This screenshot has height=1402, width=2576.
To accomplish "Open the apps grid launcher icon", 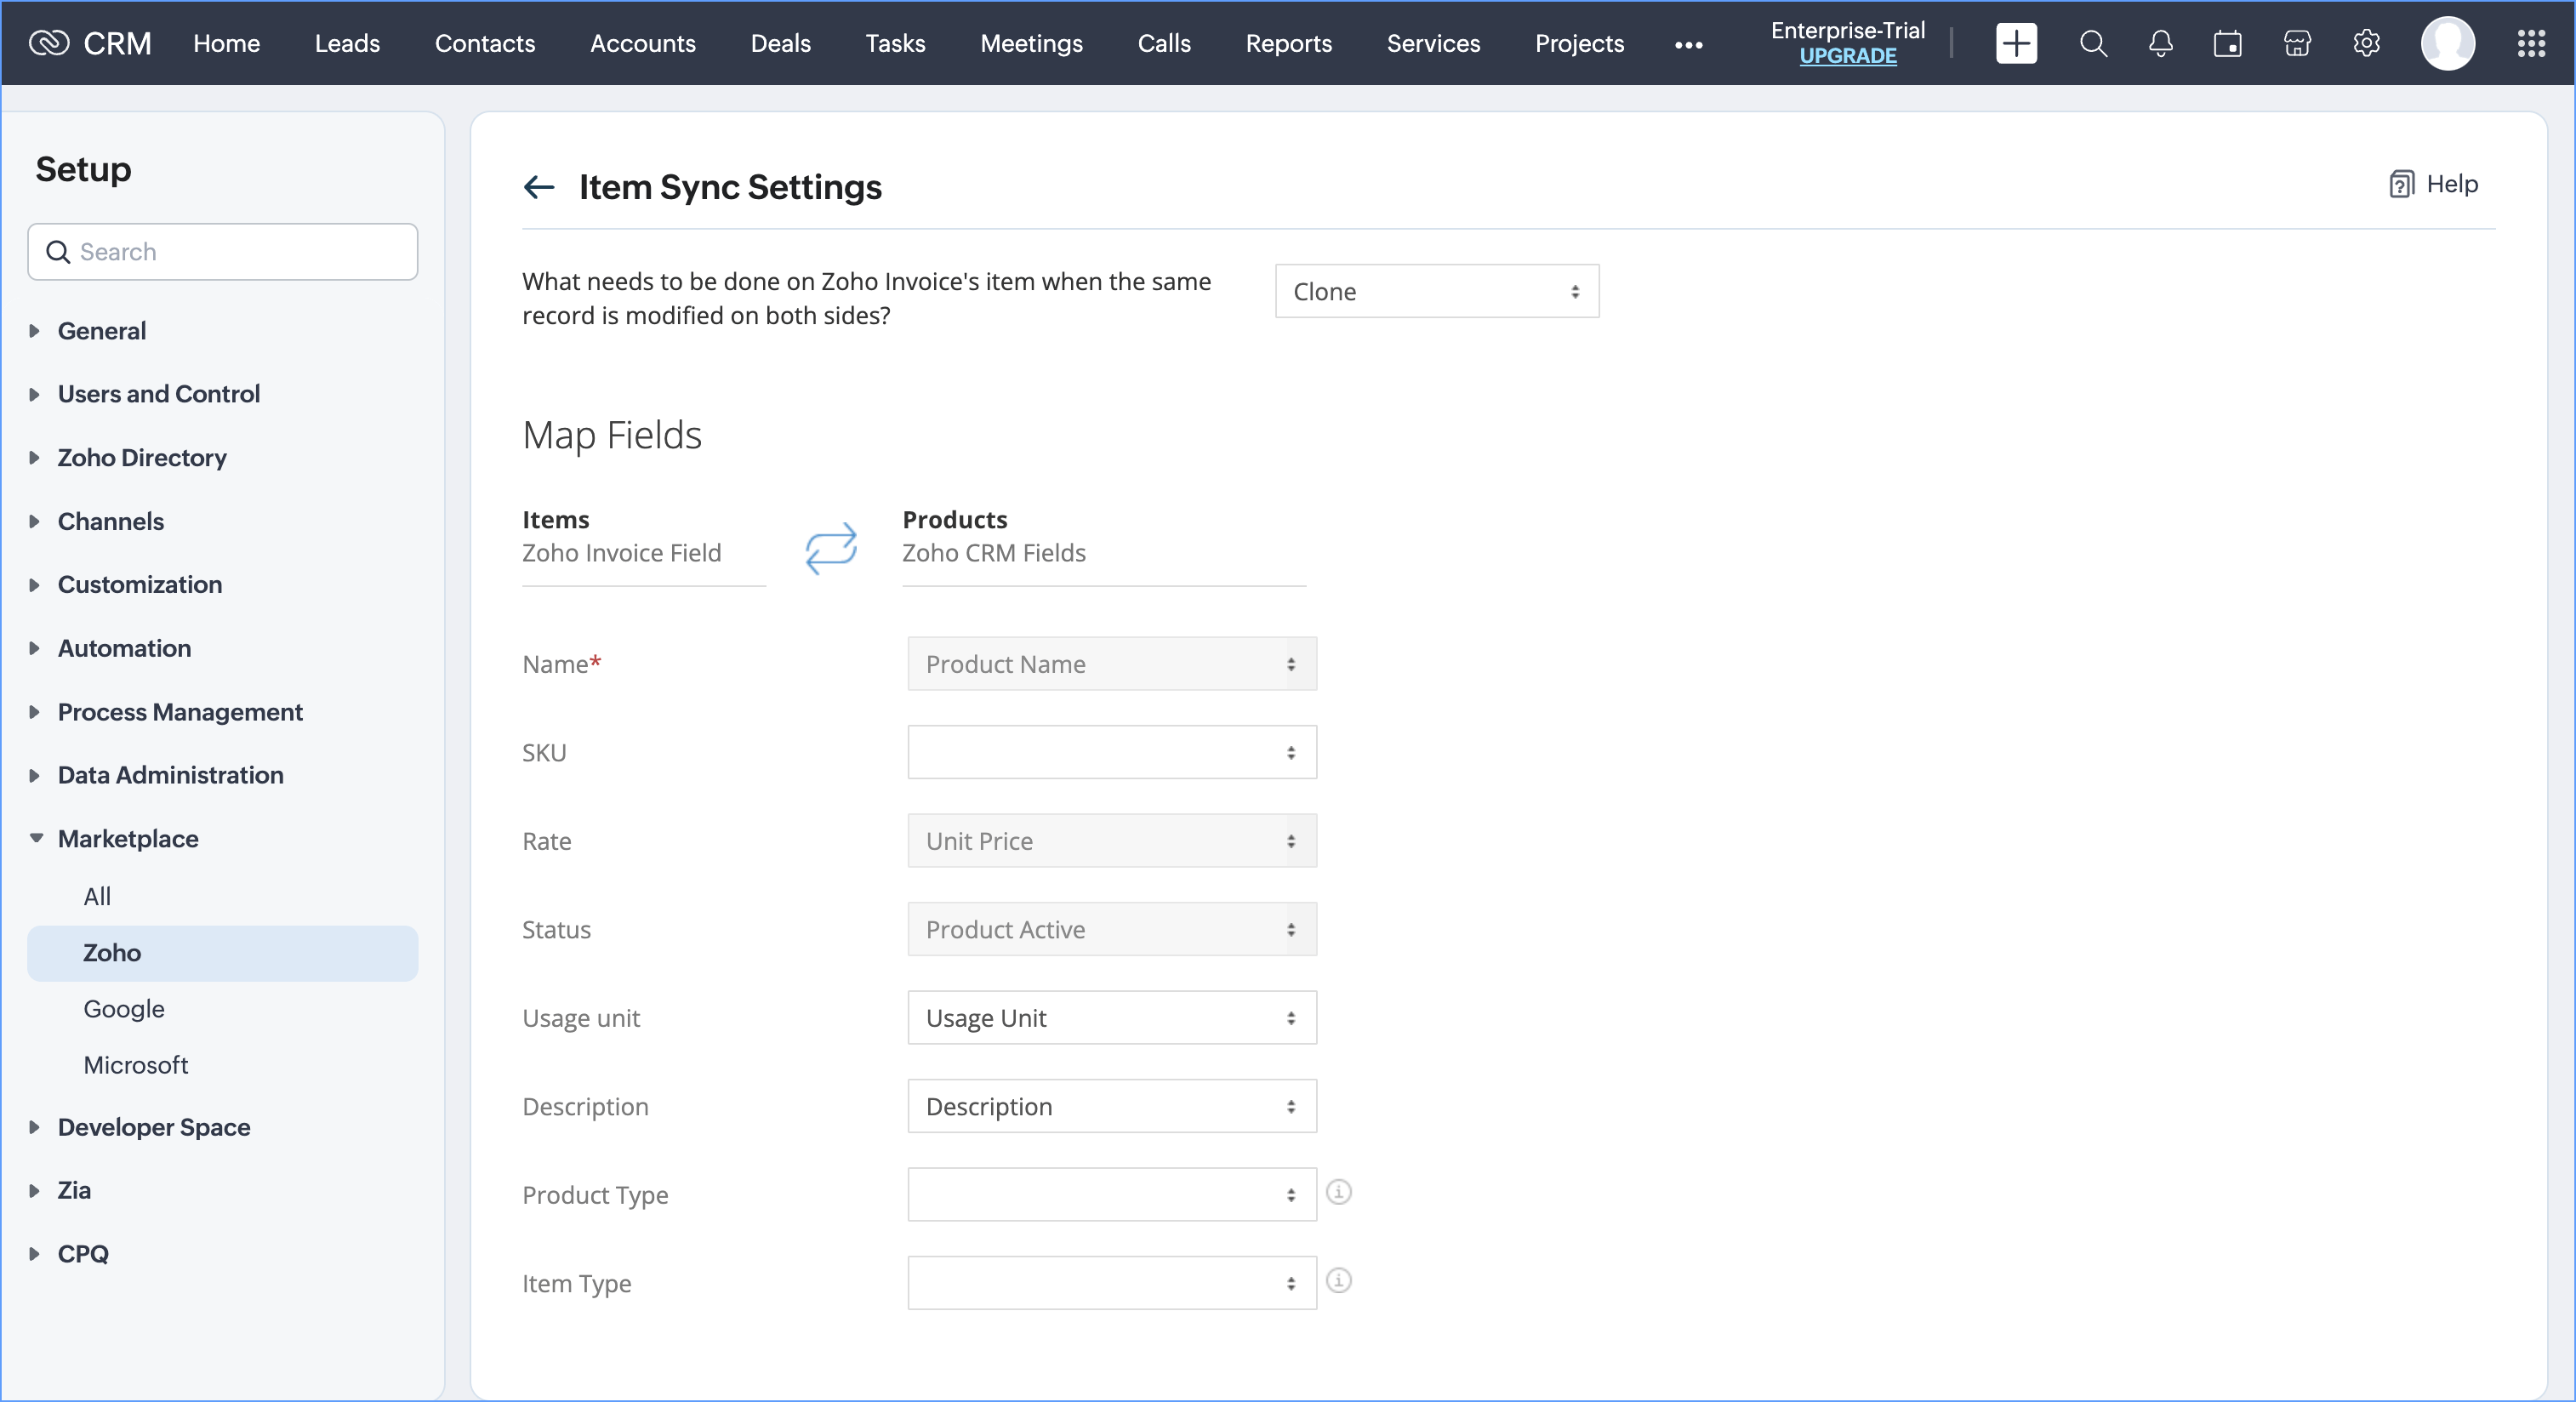I will point(2530,44).
